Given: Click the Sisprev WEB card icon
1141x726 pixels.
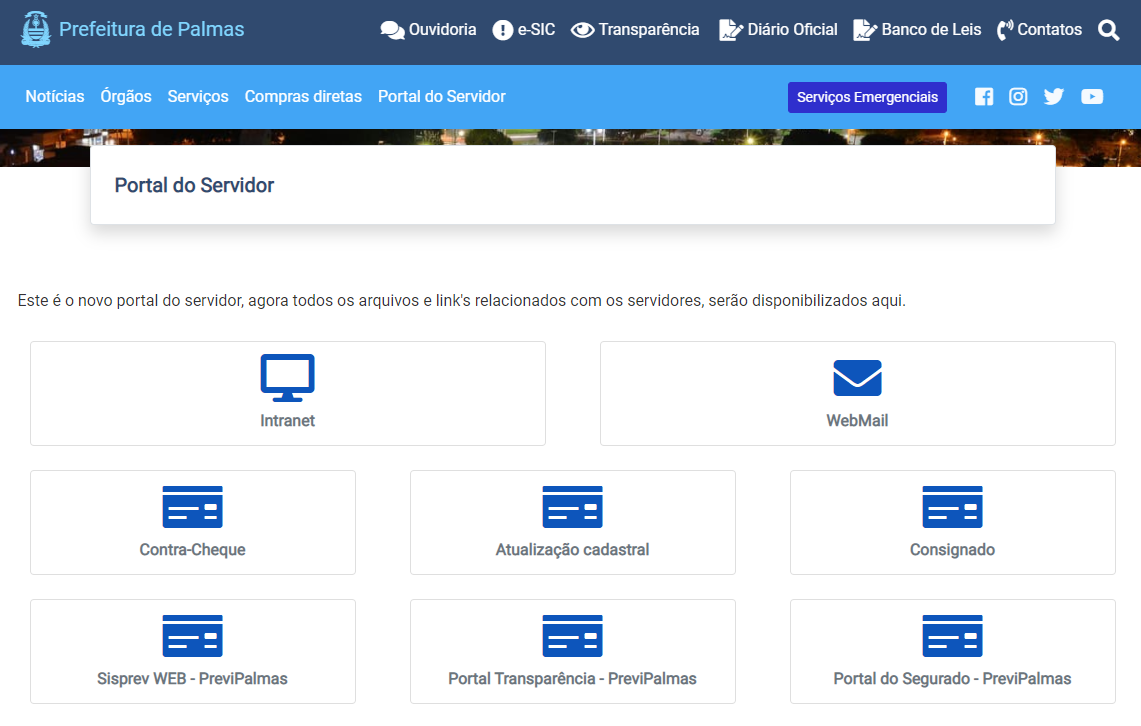Looking at the screenshot, I should point(192,636).
